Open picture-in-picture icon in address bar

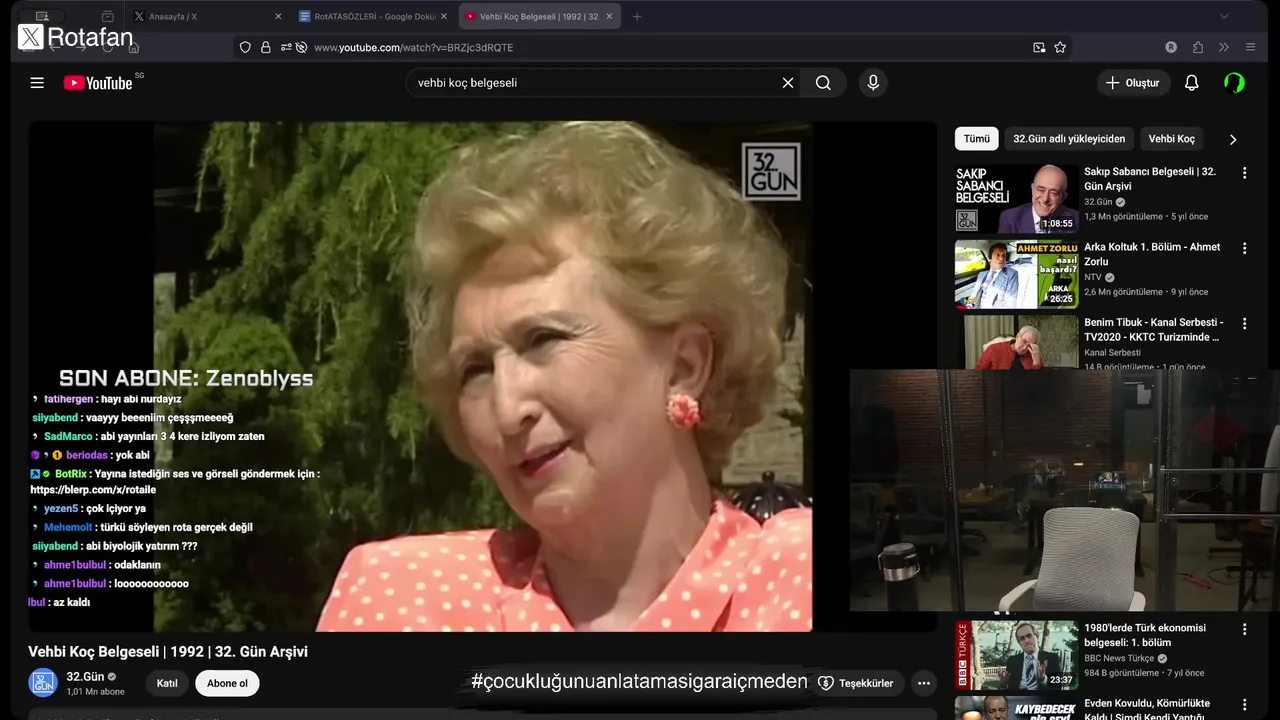1039,47
